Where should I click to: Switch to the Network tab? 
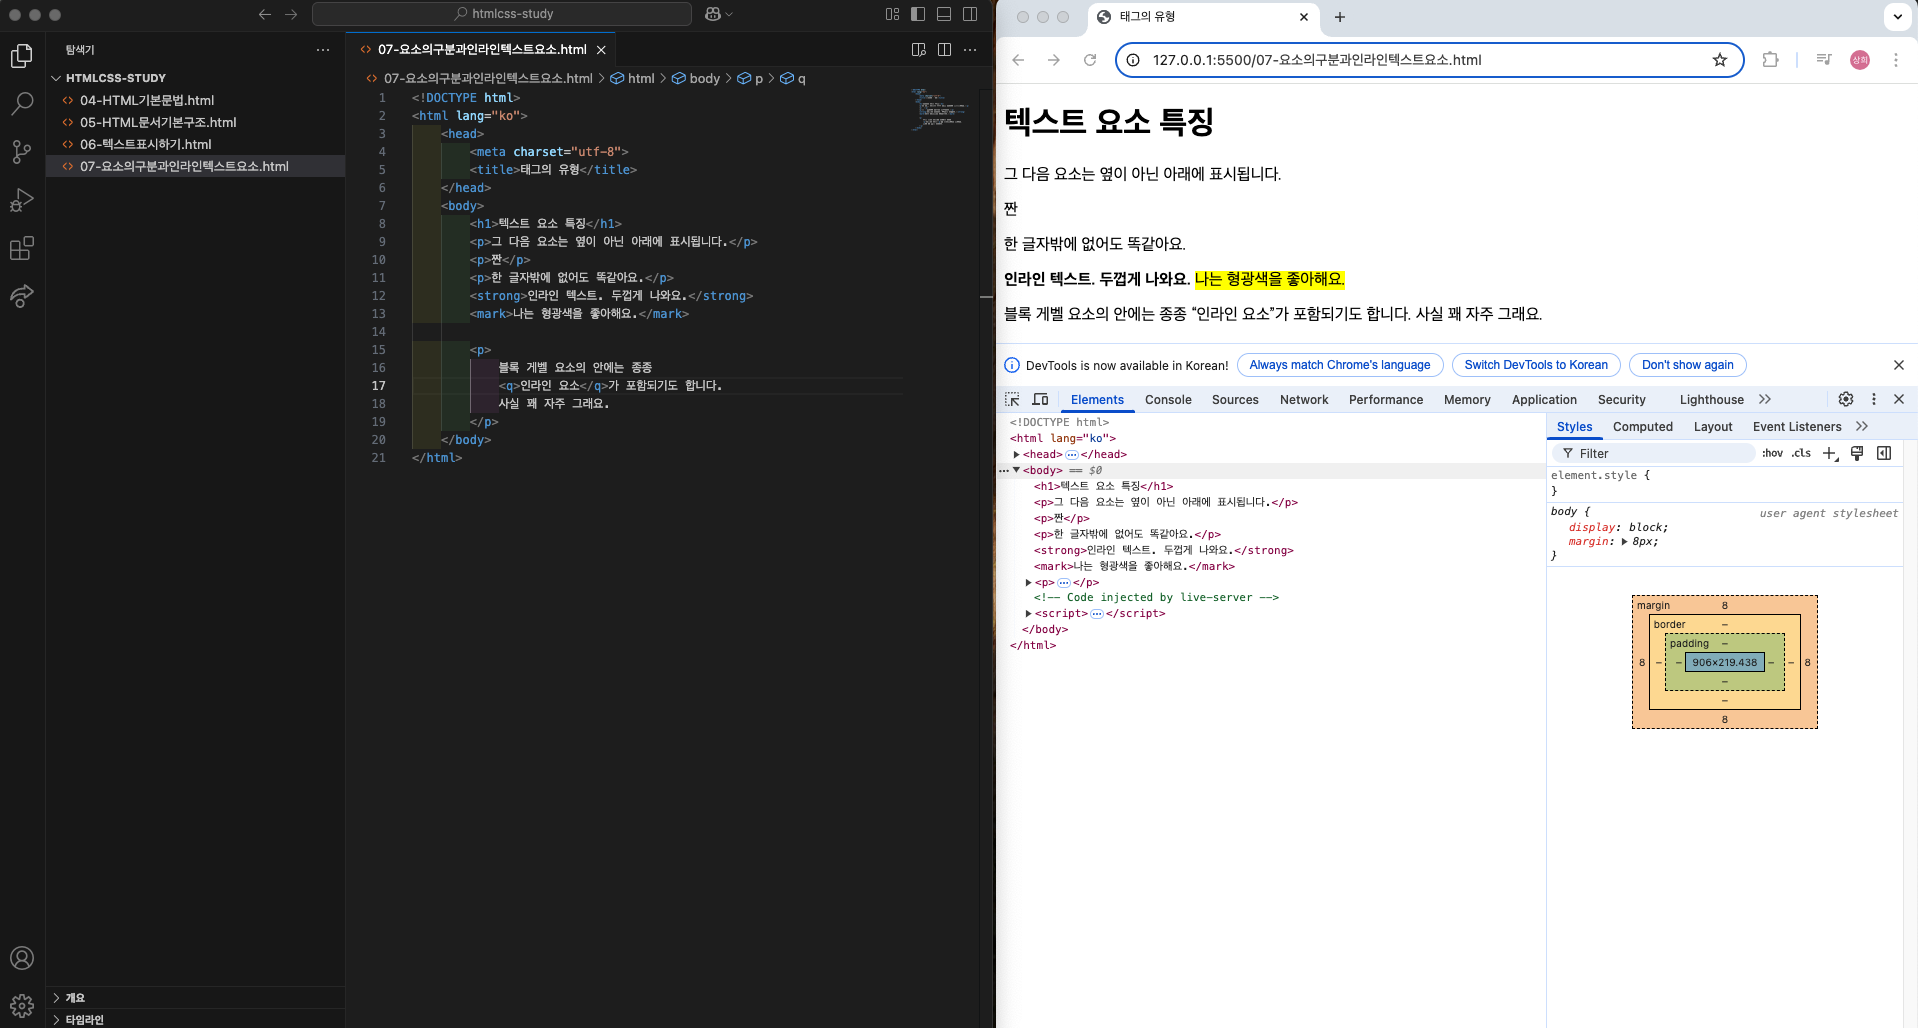1304,400
